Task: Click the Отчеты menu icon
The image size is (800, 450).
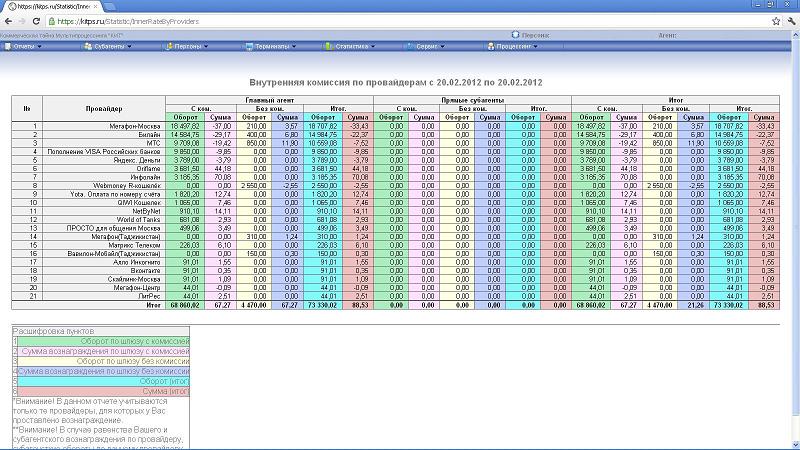Action: tap(8, 46)
